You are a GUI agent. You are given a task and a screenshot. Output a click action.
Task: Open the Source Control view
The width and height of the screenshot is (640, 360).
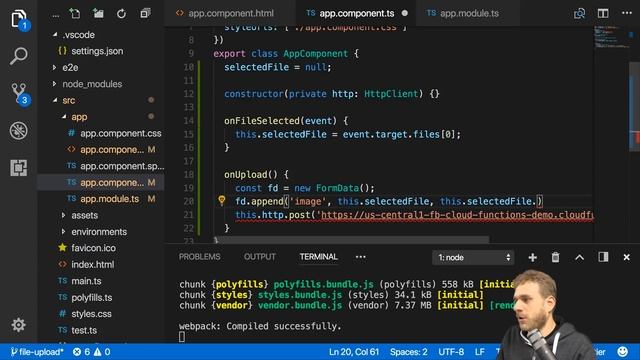(x=18, y=93)
